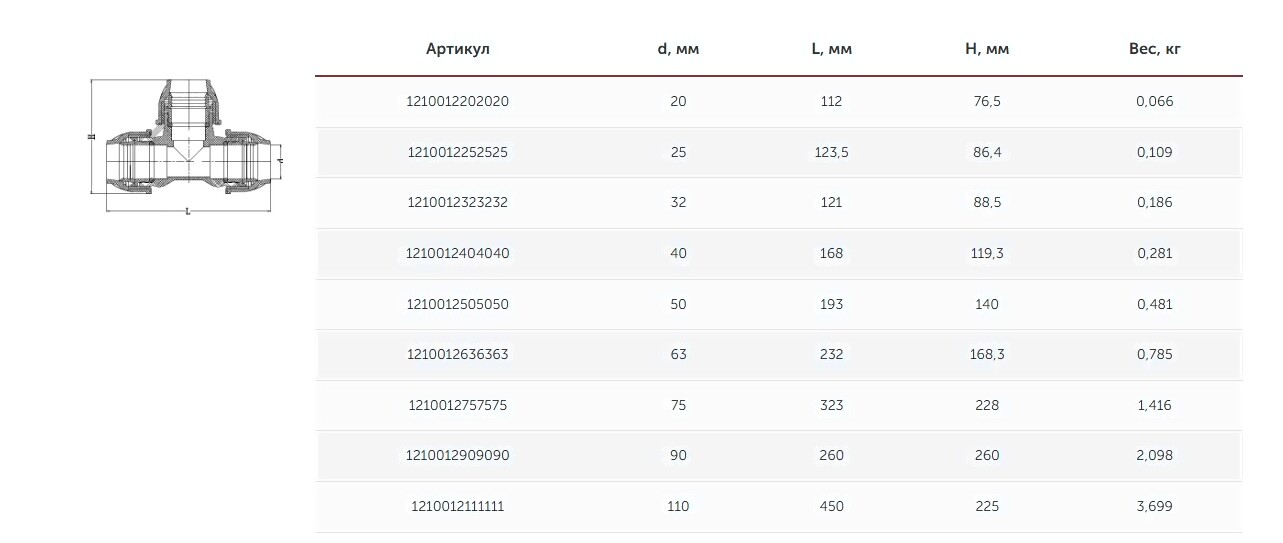Select article number 1210012909090
The image size is (1283, 543).
pyautogui.click(x=458, y=455)
